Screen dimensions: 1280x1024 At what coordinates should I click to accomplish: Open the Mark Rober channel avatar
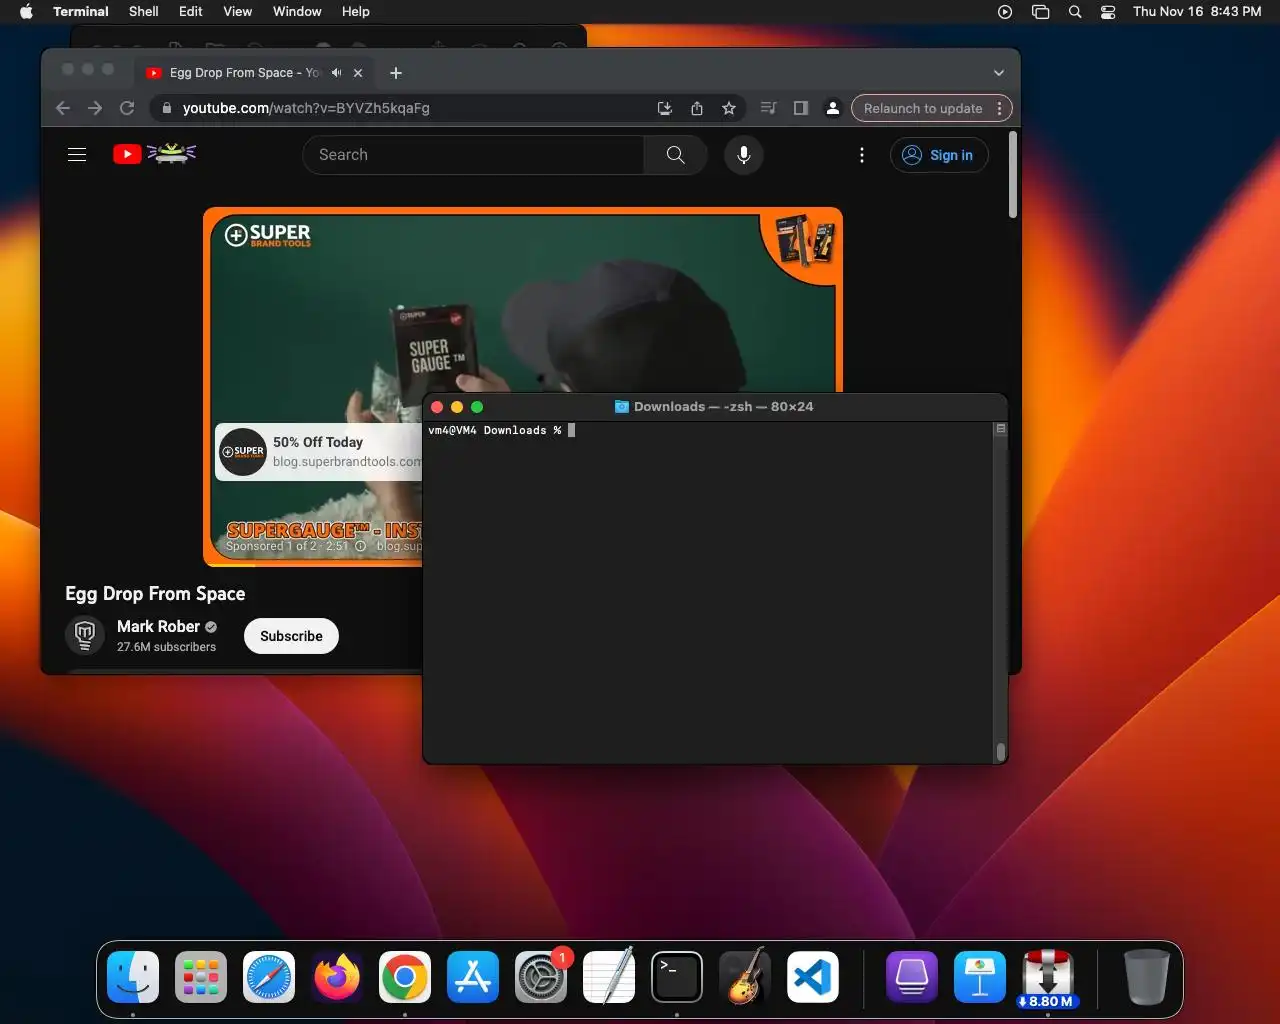85,635
